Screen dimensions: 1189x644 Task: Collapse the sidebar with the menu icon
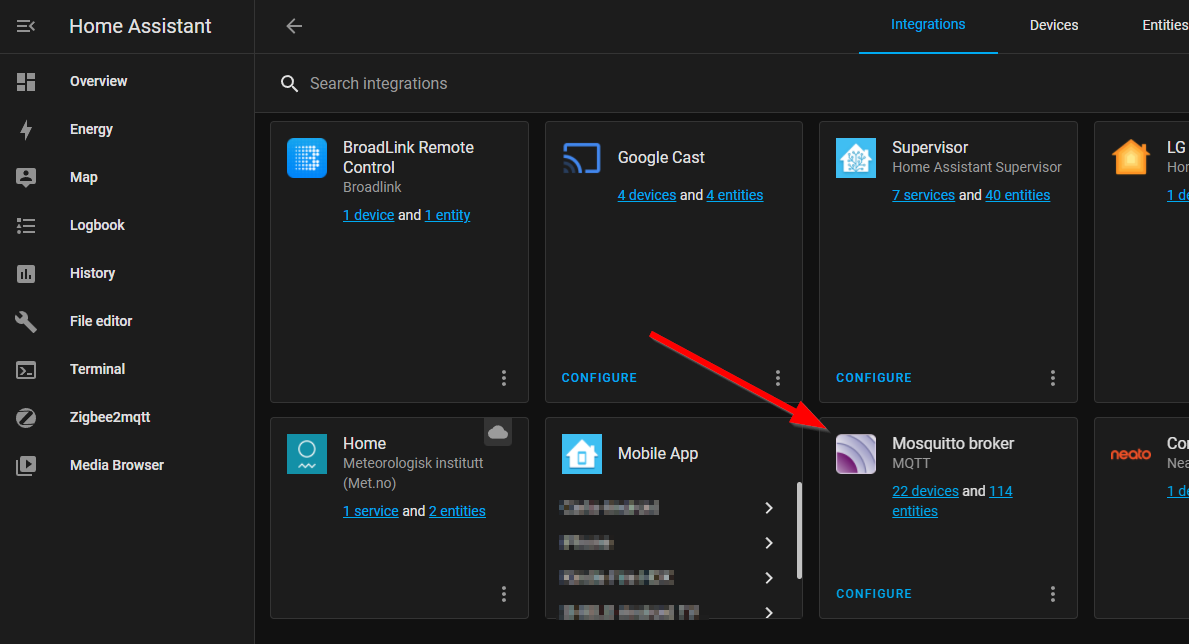click(x=26, y=27)
